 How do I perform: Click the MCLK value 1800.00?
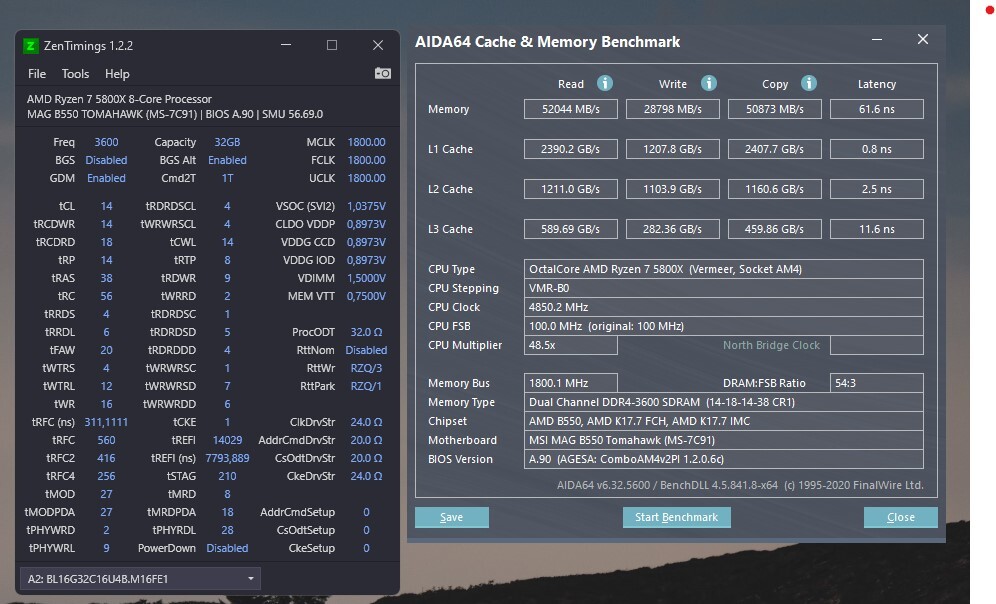point(366,142)
